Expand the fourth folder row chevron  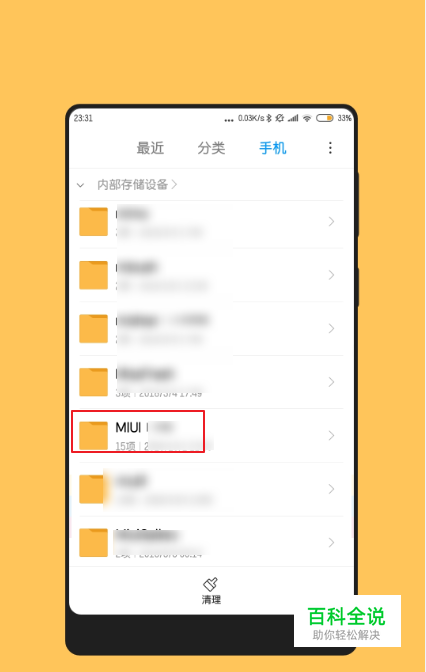[x=331, y=382]
